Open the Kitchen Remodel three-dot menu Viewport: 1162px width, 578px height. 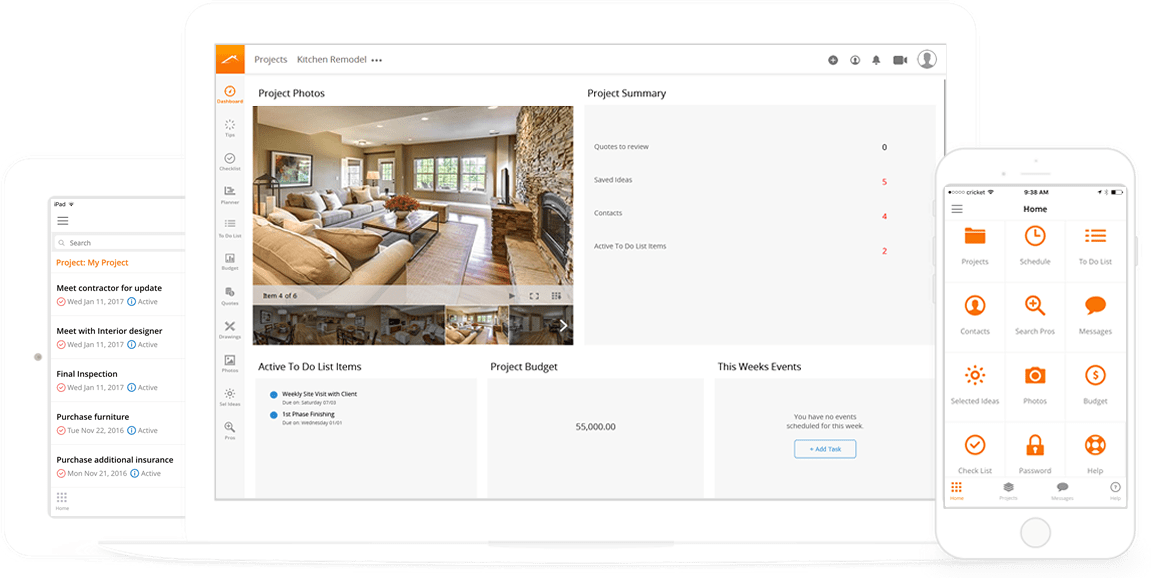coord(376,61)
